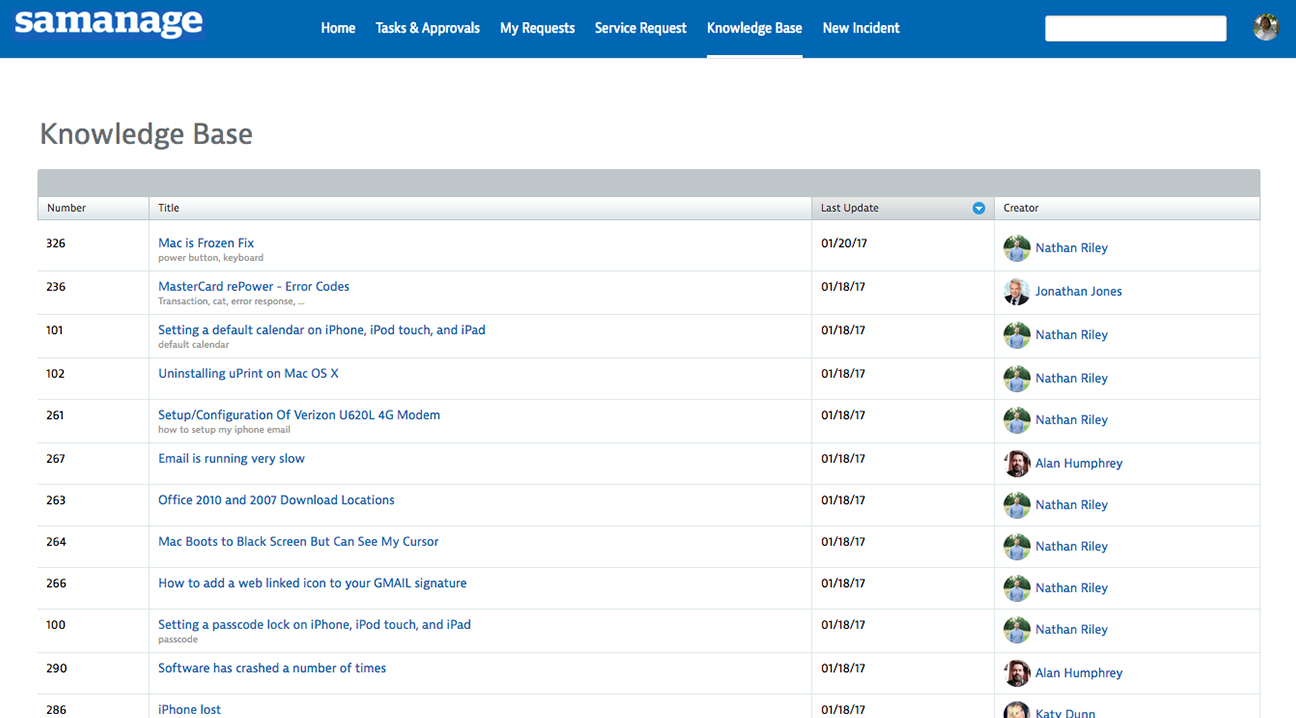The image size is (1296, 718).
Task: Click the Last Update sort arrow icon
Action: (x=979, y=208)
